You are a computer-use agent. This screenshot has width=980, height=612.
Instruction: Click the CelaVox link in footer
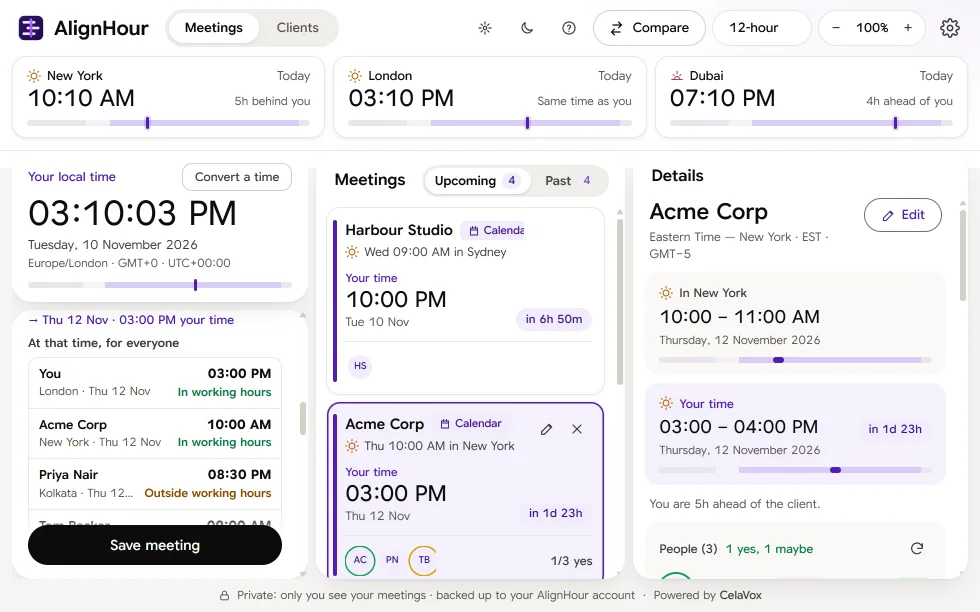[741, 595]
